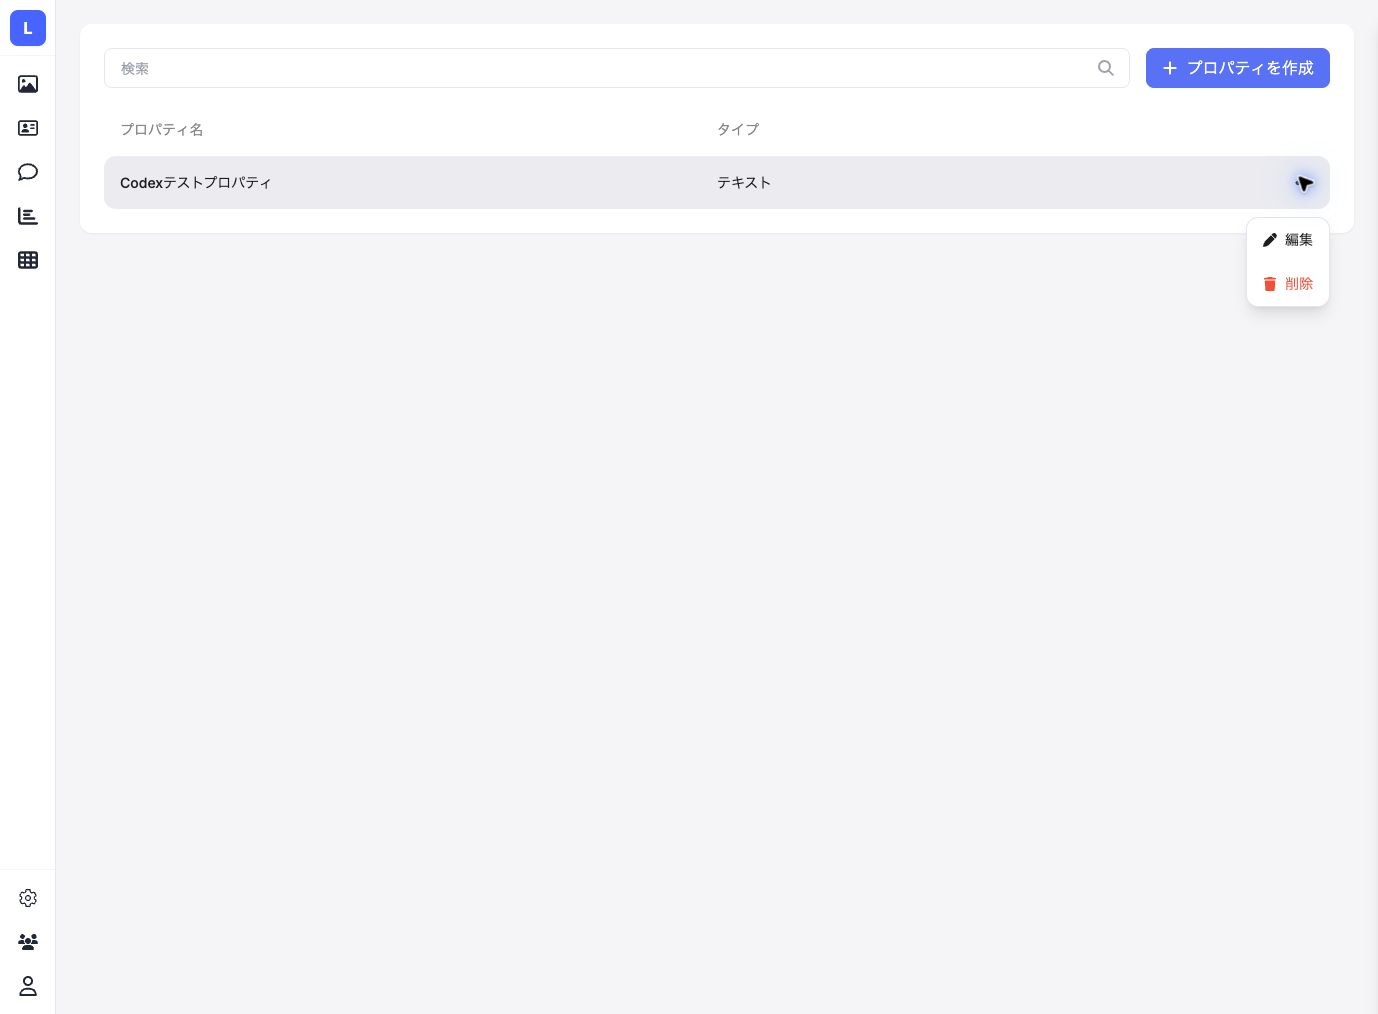Open the contact card sidebar icon
1378x1014 pixels.
[28, 128]
